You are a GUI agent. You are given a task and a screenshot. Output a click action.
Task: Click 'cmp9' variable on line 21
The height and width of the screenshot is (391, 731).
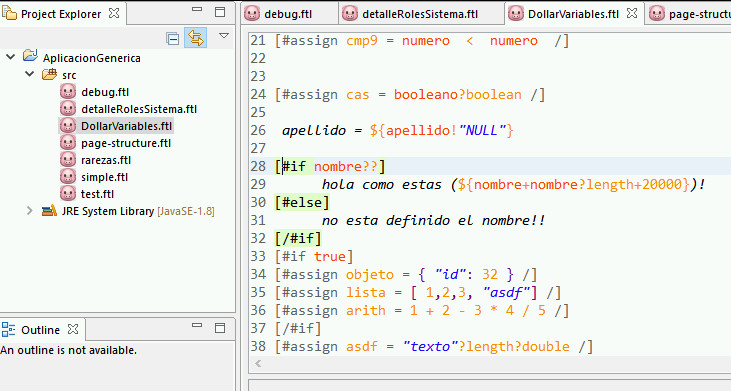(362, 41)
